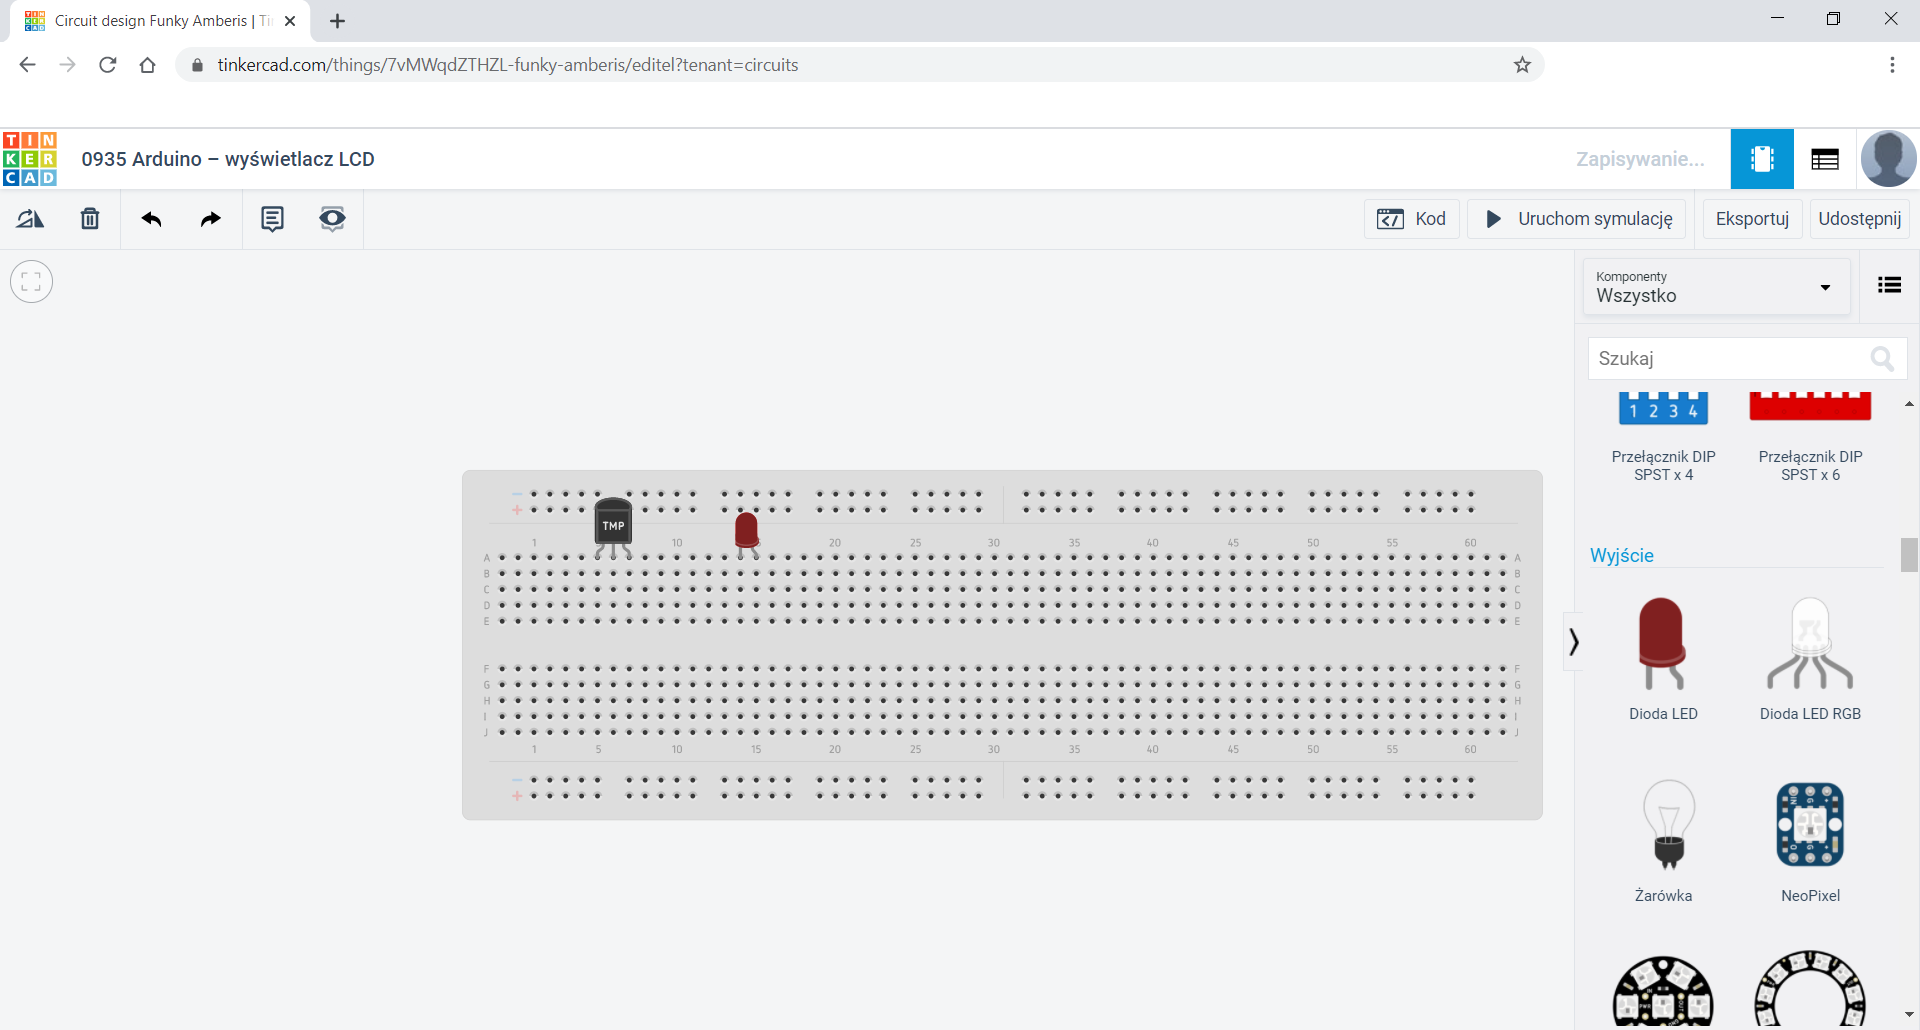Toggle components list view mode

(1889, 286)
